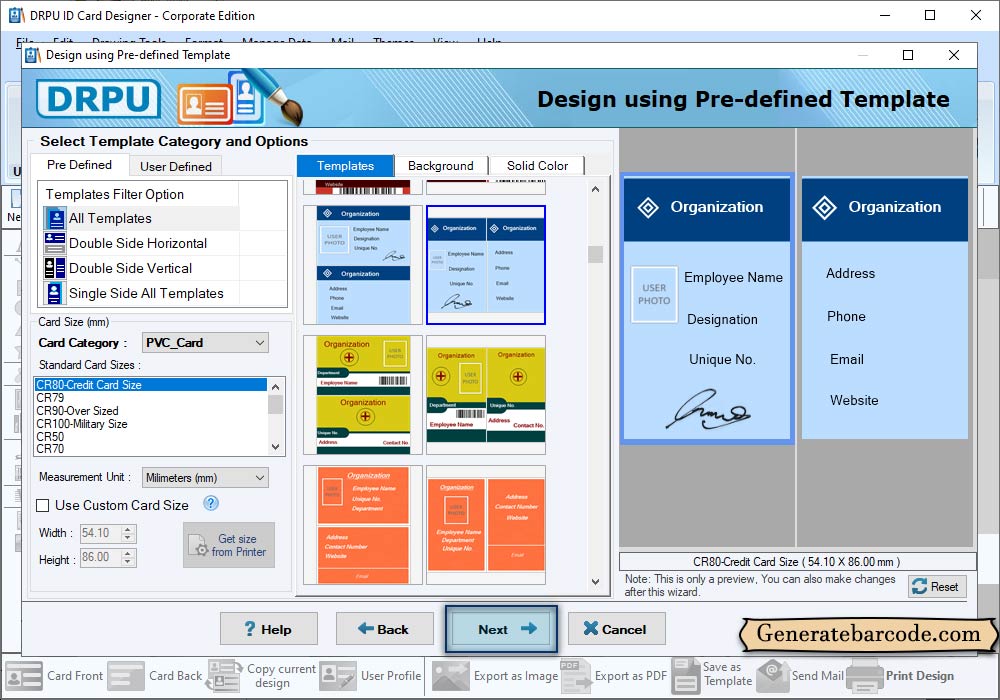
Task: Increase Width stepper up arrow
Action: tap(128, 529)
